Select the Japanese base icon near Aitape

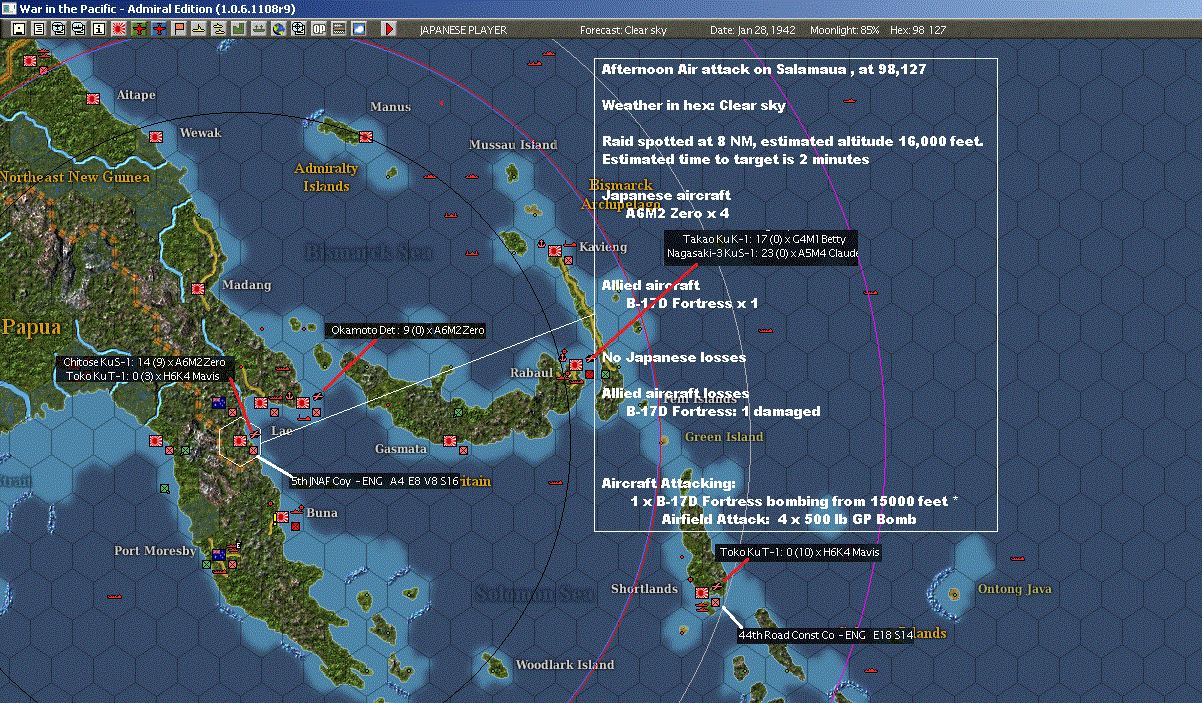coord(95,99)
